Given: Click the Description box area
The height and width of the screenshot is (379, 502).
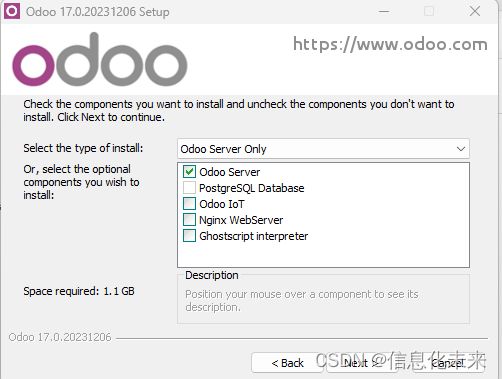Looking at the screenshot, I should [323, 300].
